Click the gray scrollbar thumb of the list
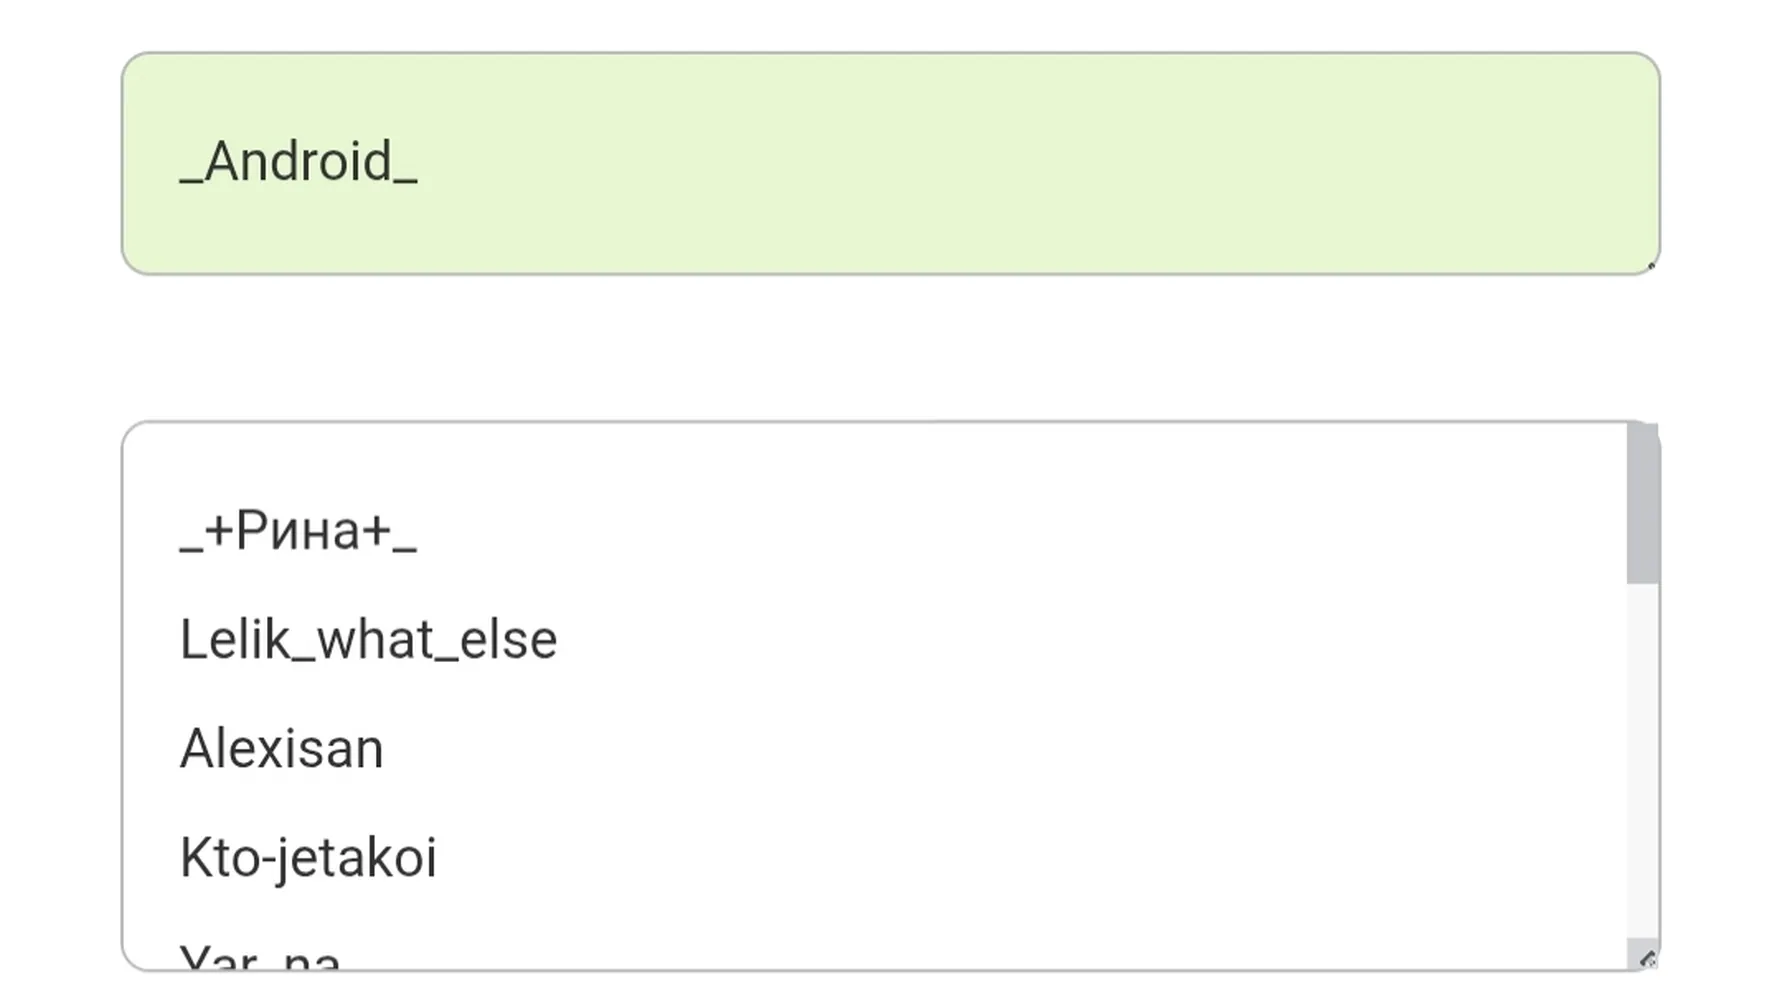The image size is (1782, 1000). (x=1642, y=503)
